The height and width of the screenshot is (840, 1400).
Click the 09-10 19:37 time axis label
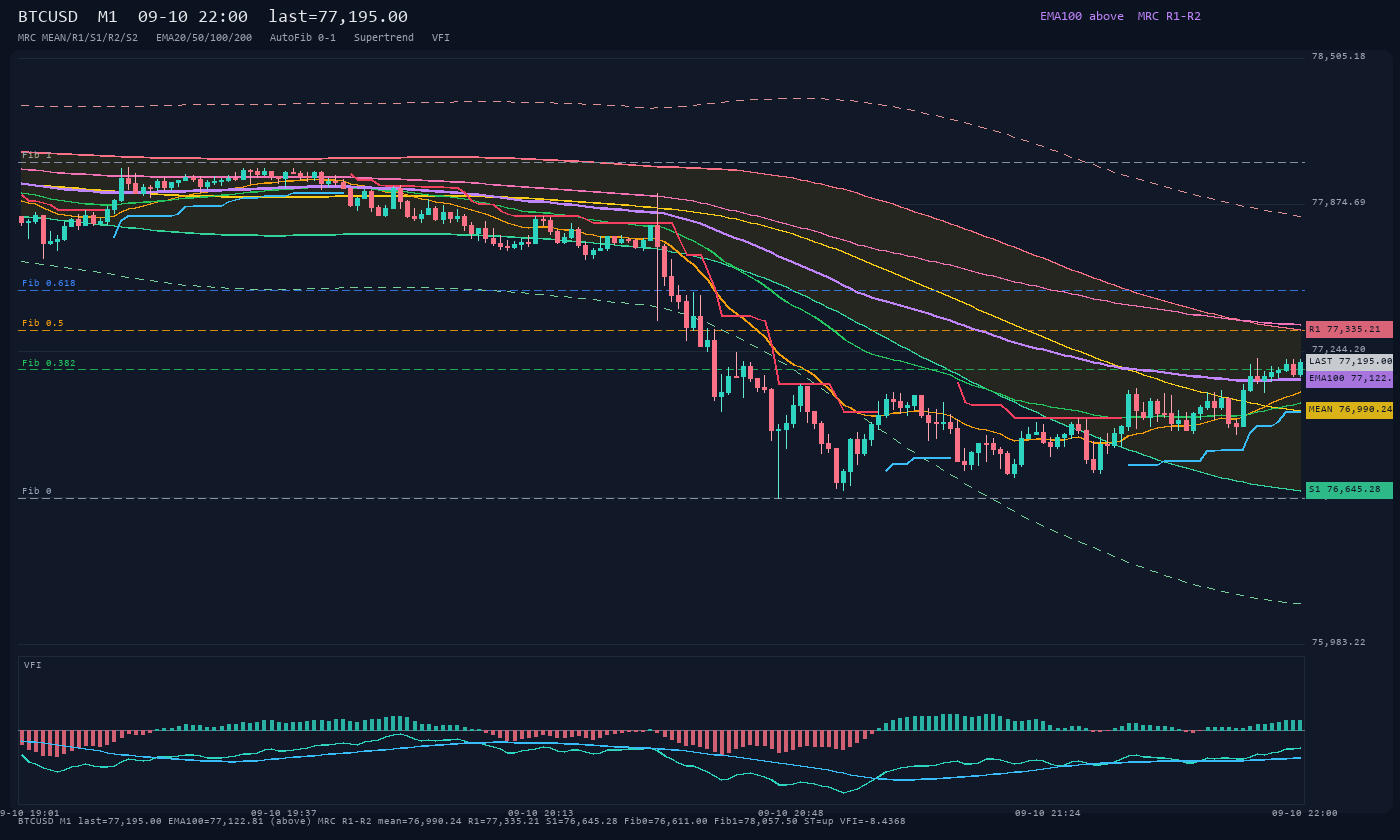[283, 813]
